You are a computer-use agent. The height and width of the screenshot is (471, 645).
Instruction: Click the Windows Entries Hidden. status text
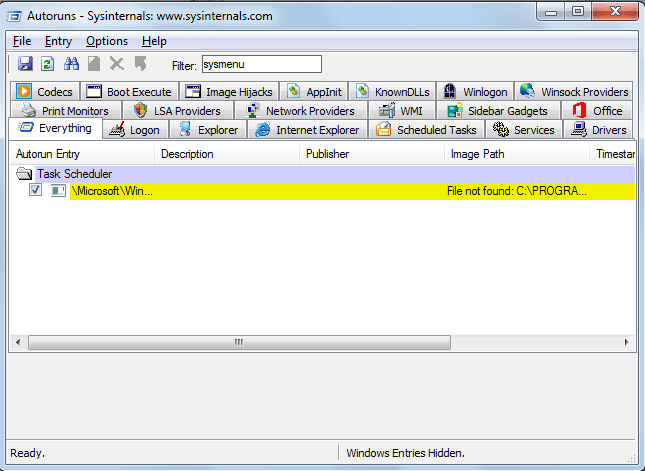coord(405,453)
